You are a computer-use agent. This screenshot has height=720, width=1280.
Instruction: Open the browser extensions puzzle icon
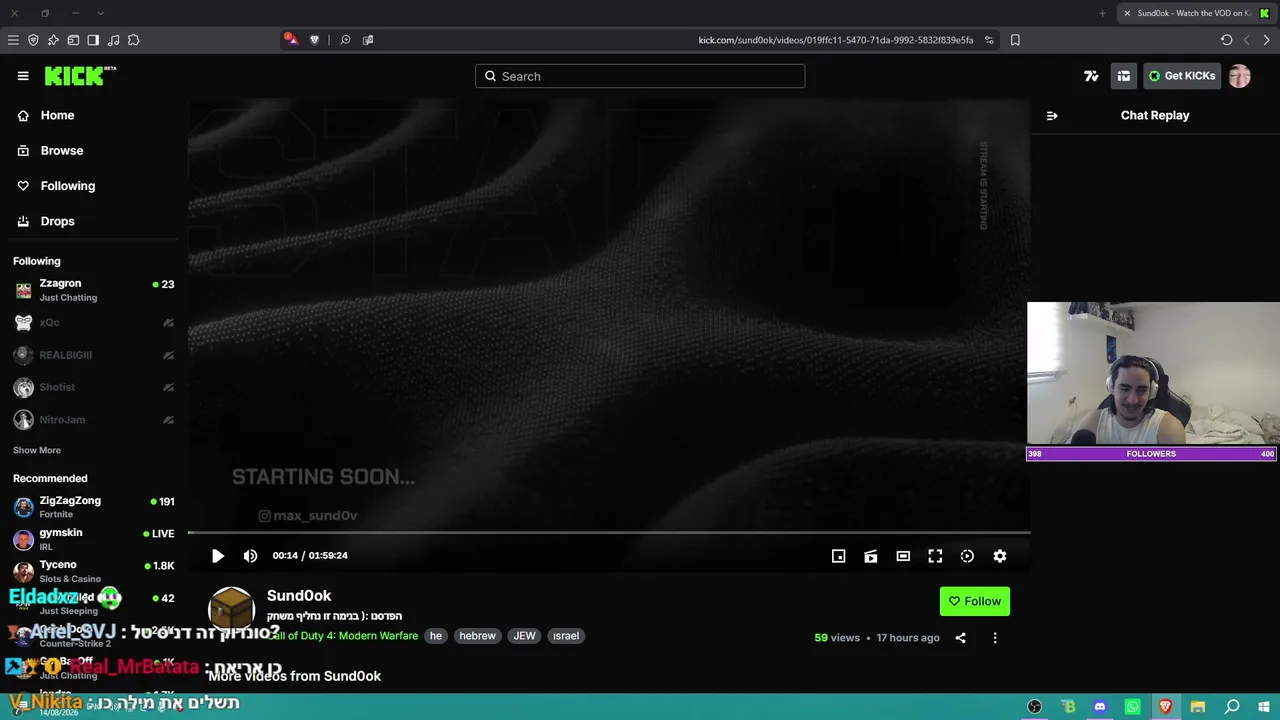(133, 40)
